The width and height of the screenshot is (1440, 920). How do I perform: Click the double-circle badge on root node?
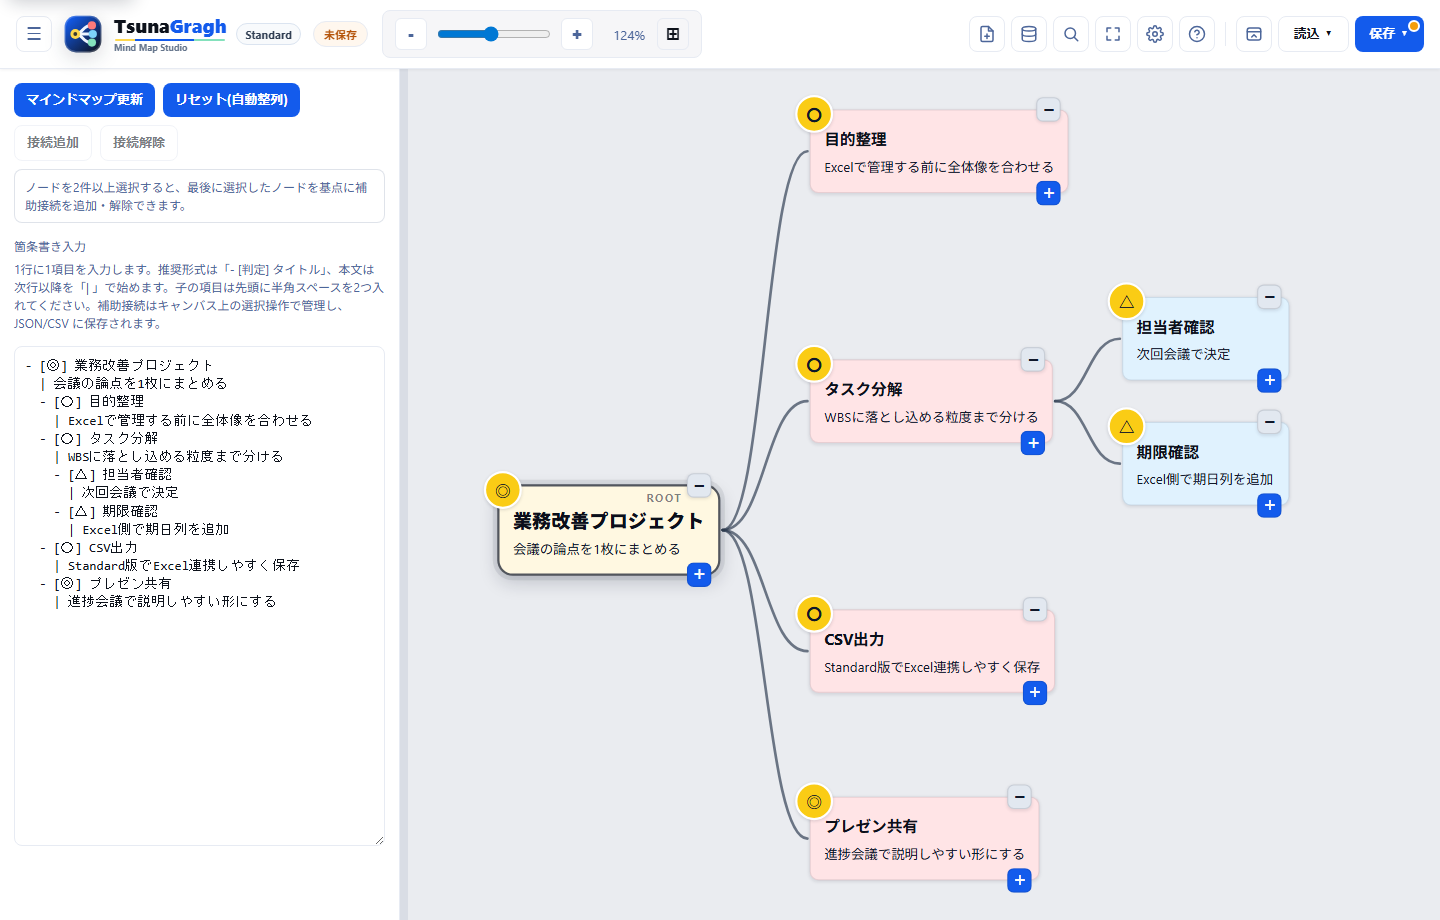[503, 491]
